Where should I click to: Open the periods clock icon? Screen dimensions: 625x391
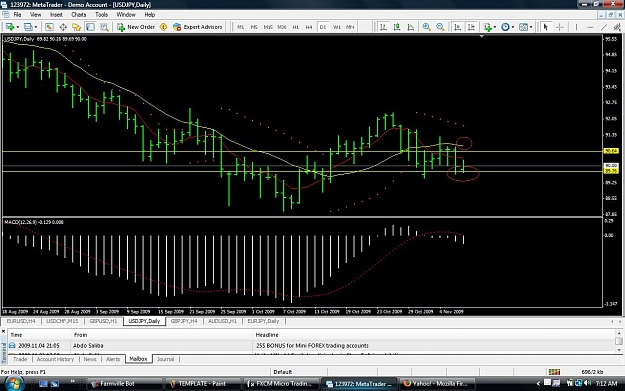point(505,27)
